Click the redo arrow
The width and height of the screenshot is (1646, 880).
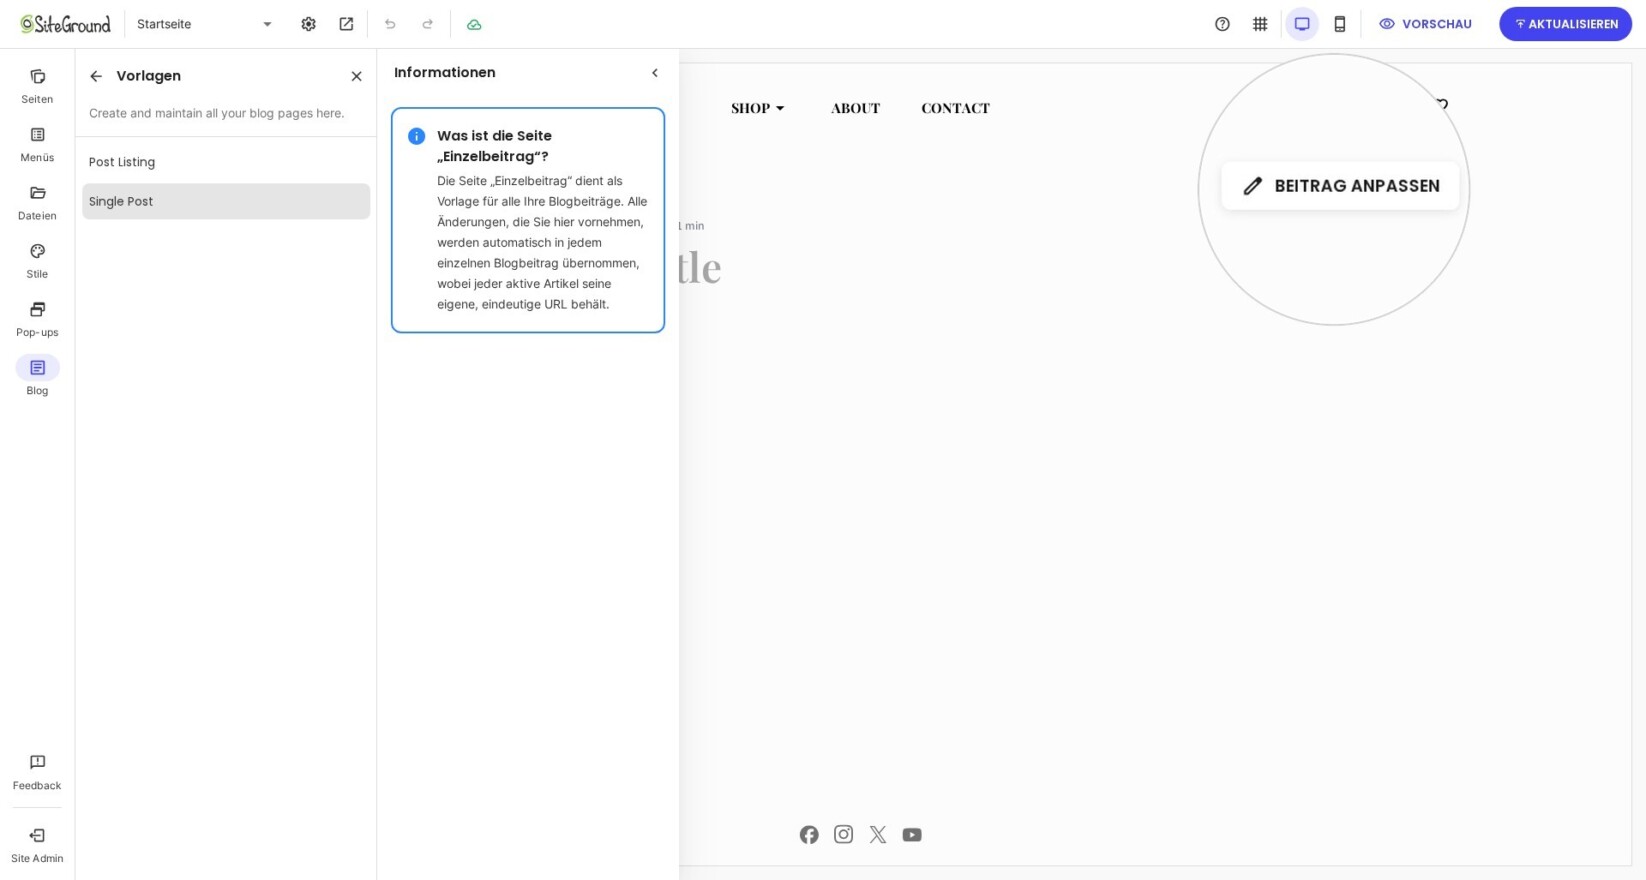(x=428, y=24)
